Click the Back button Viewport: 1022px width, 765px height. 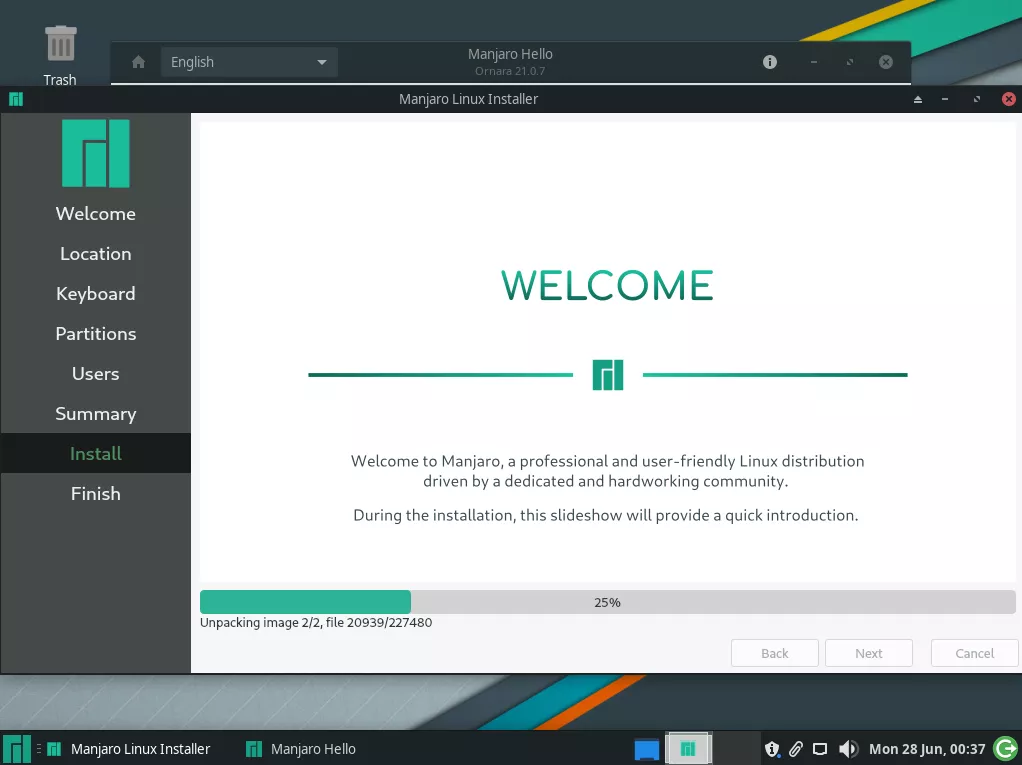(774, 653)
